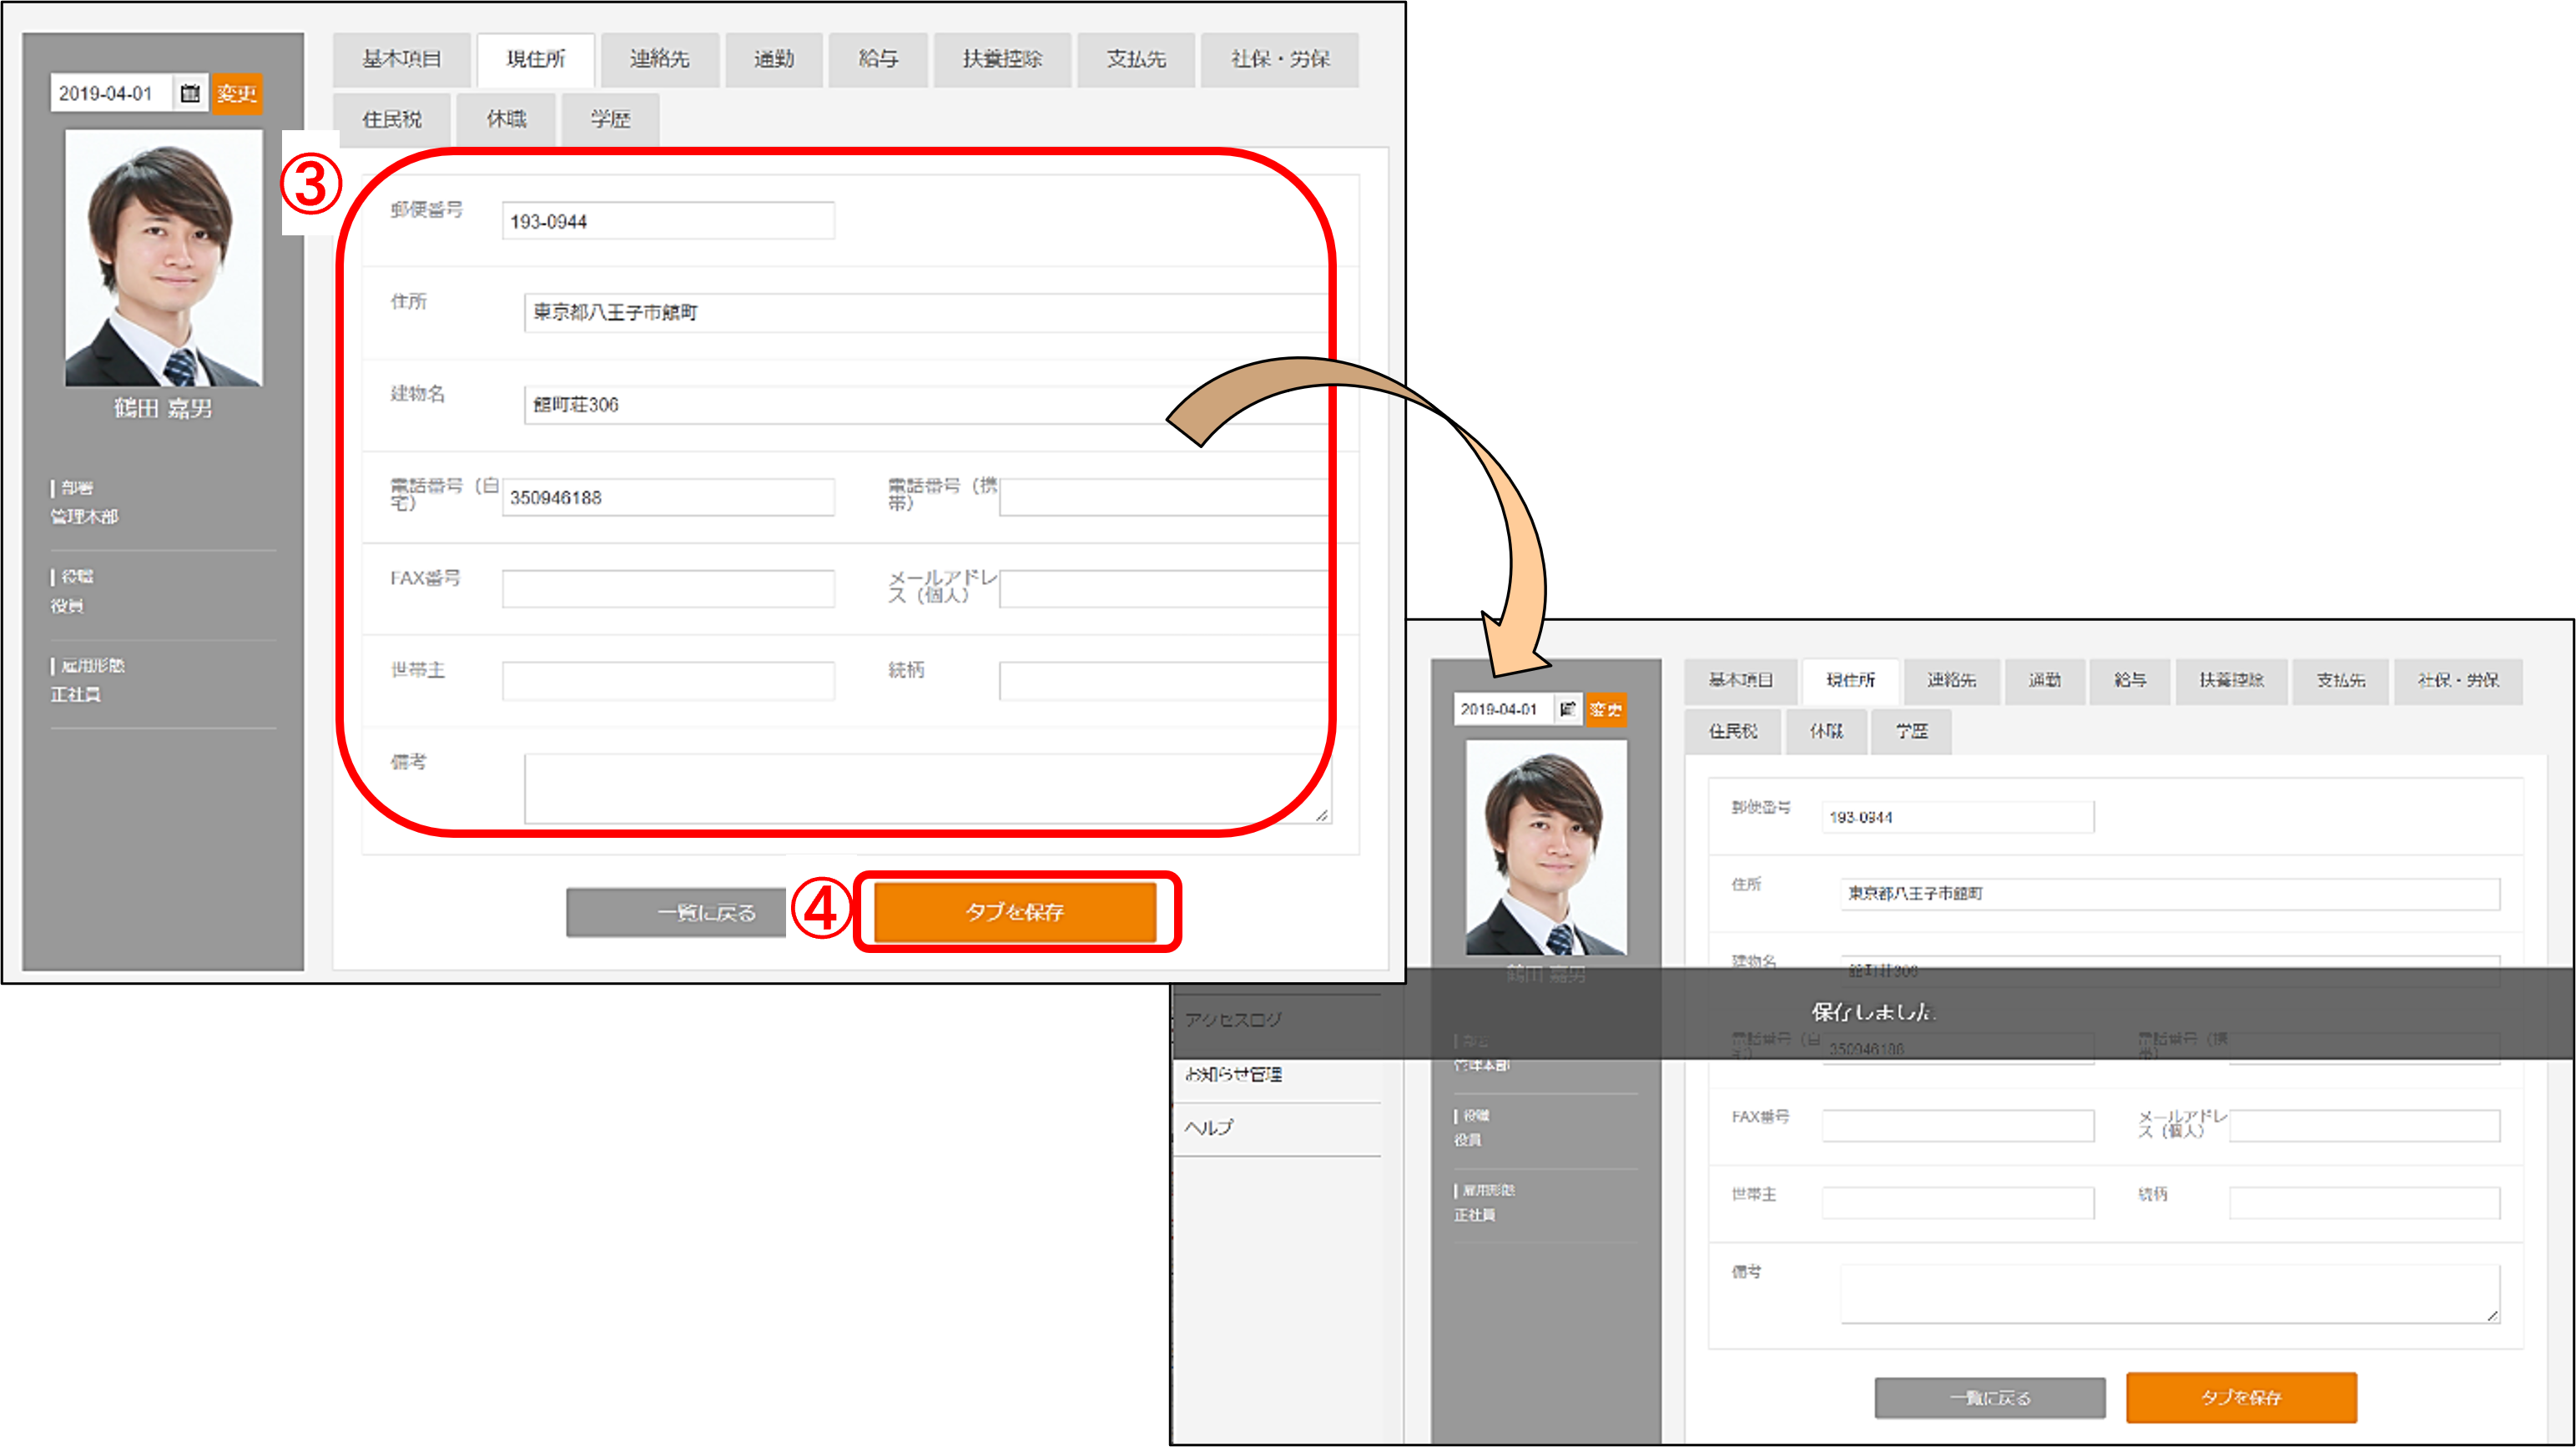Click the 備考 text area in lower screenshot form

2170,1294
